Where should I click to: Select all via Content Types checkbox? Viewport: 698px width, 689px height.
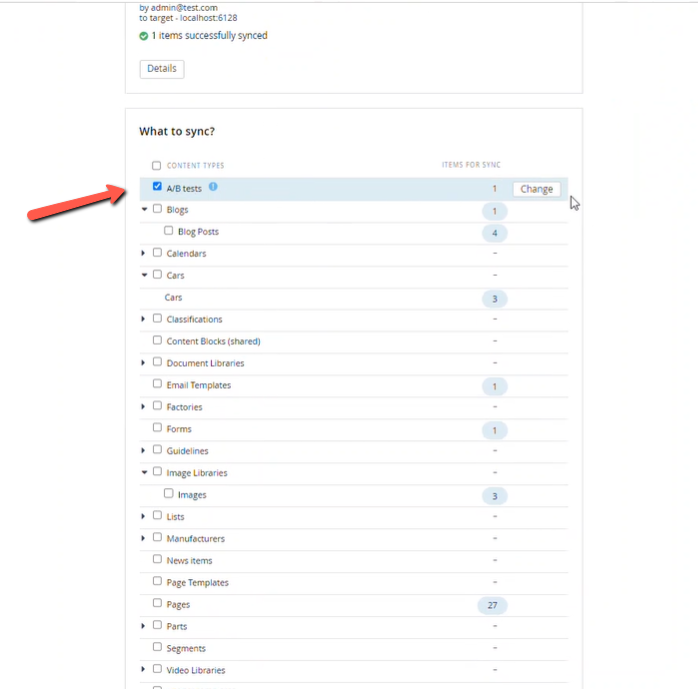pyautogui.click(x=156, y=166)
